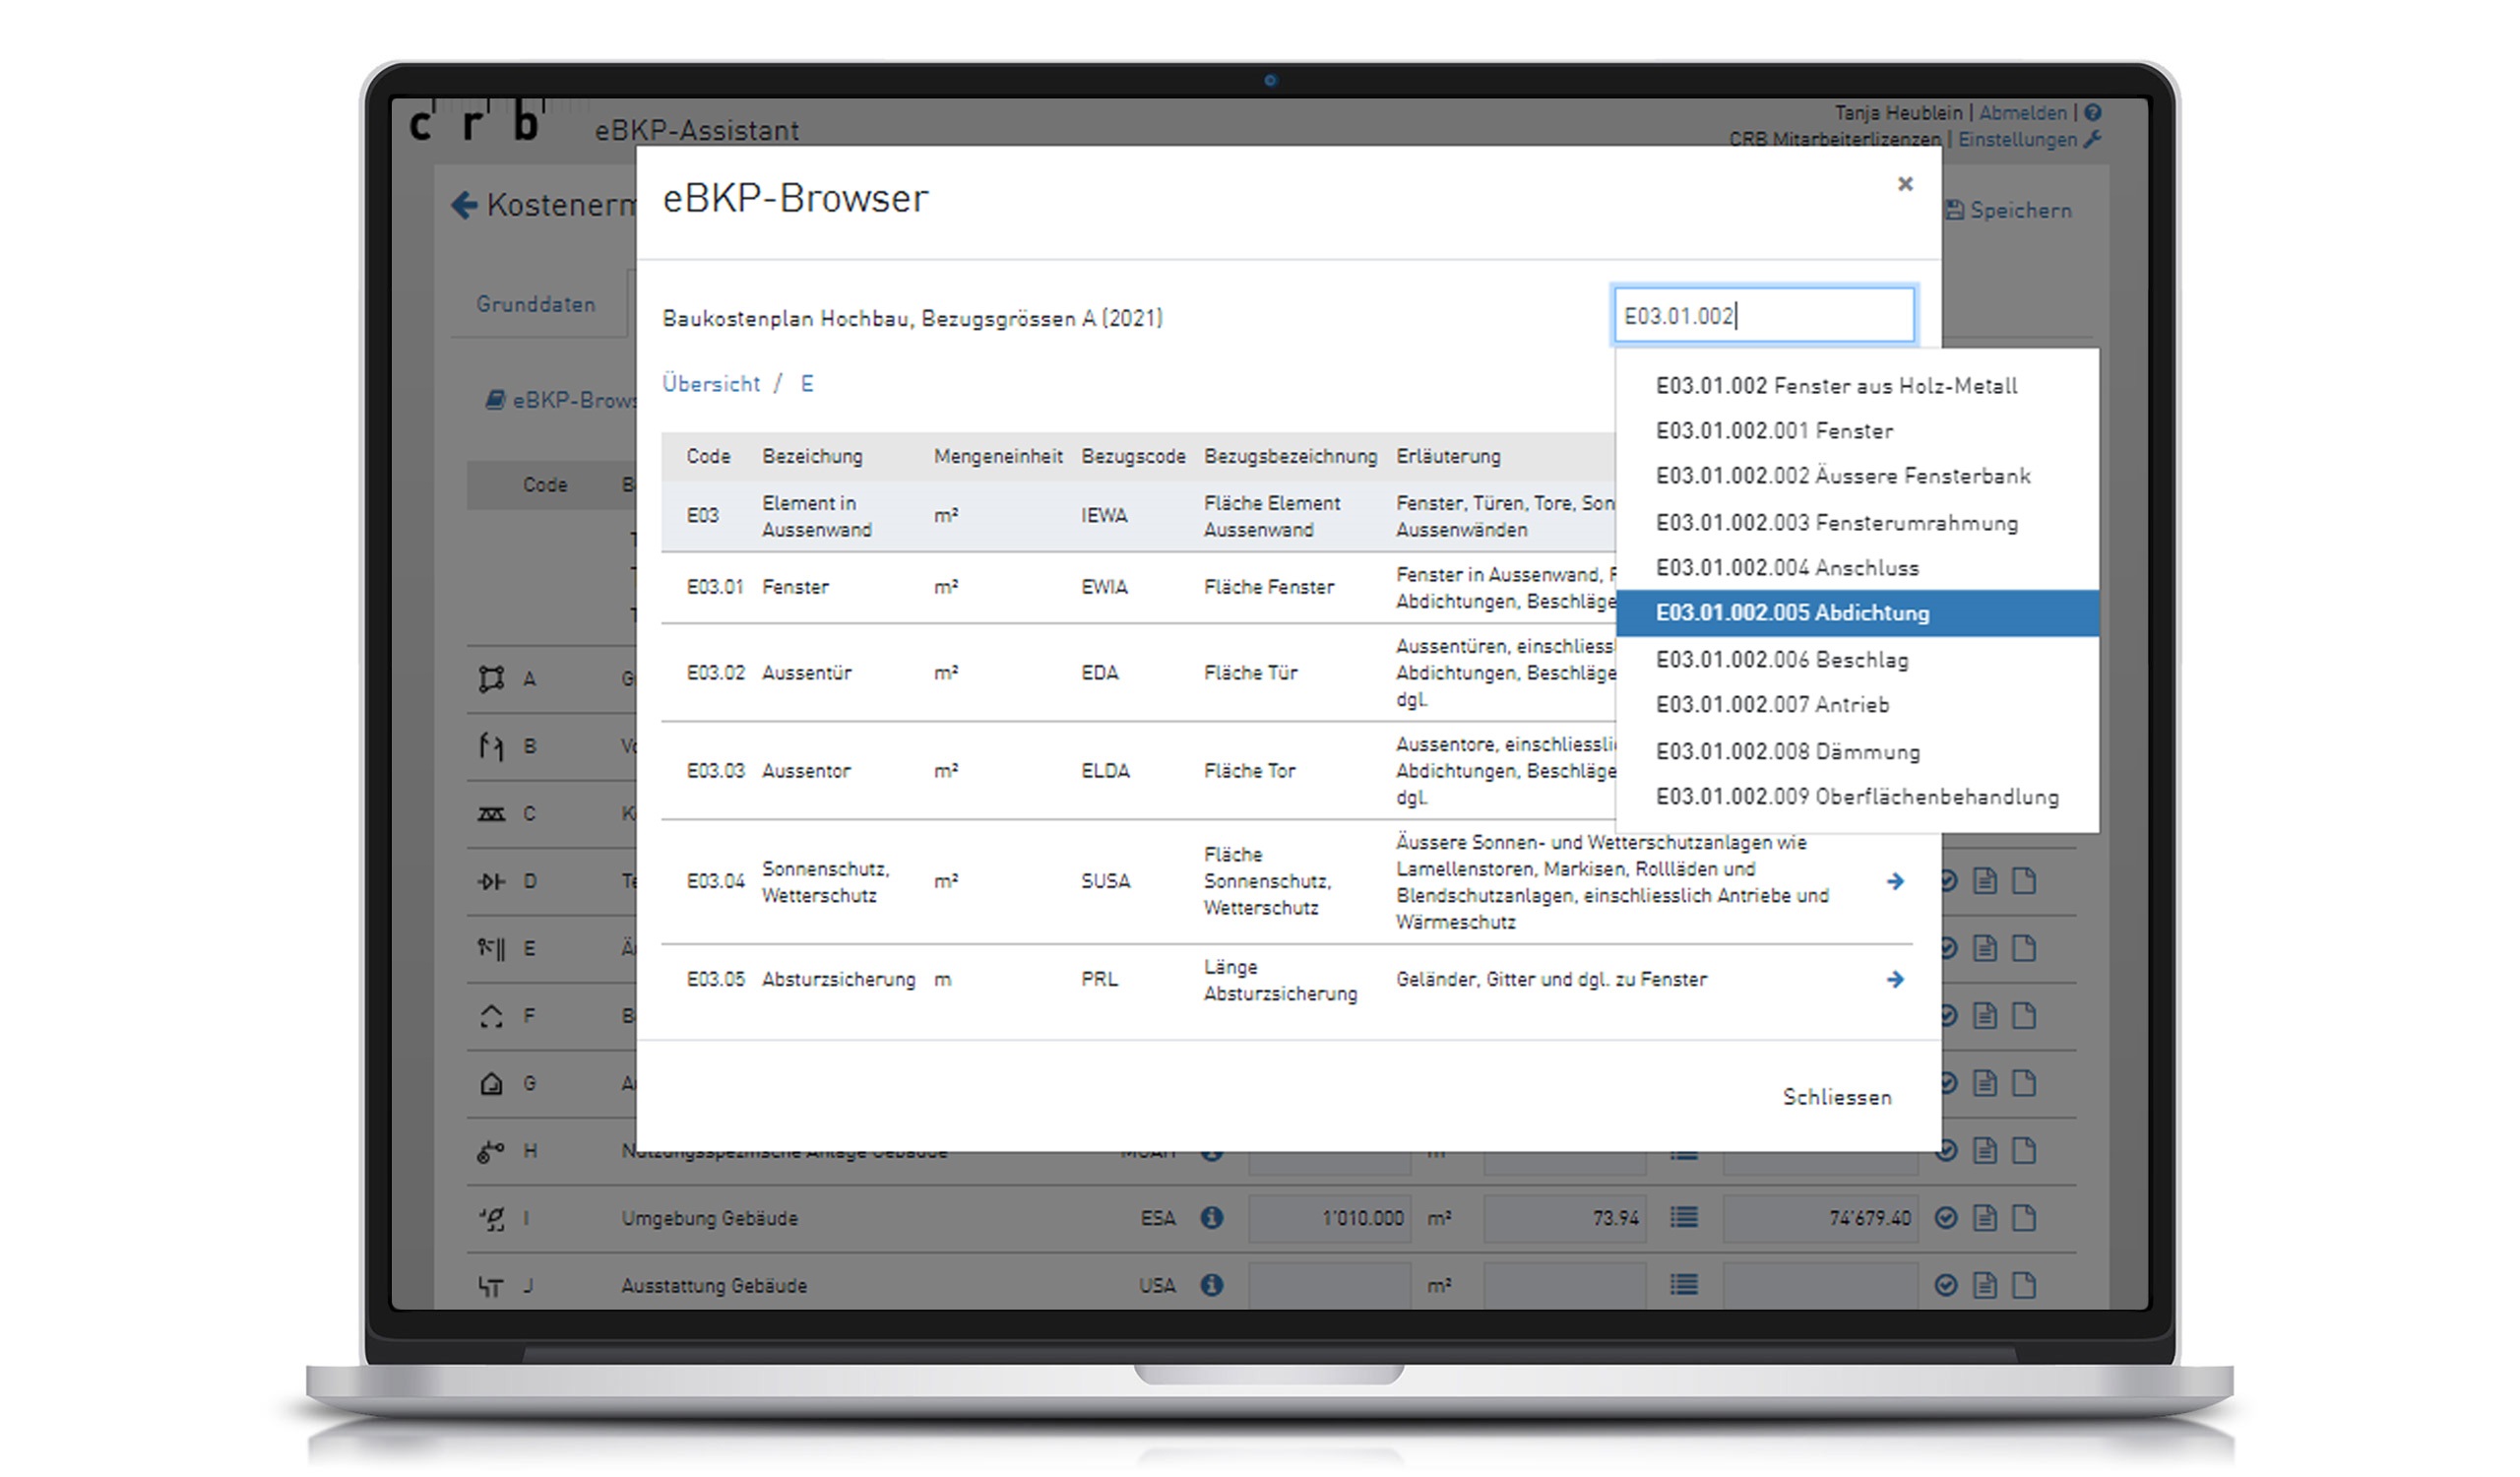2520x1477 pixels.
Task: Click quantity field 1'010.000 in row I
Action: tap(1330, 1218)
